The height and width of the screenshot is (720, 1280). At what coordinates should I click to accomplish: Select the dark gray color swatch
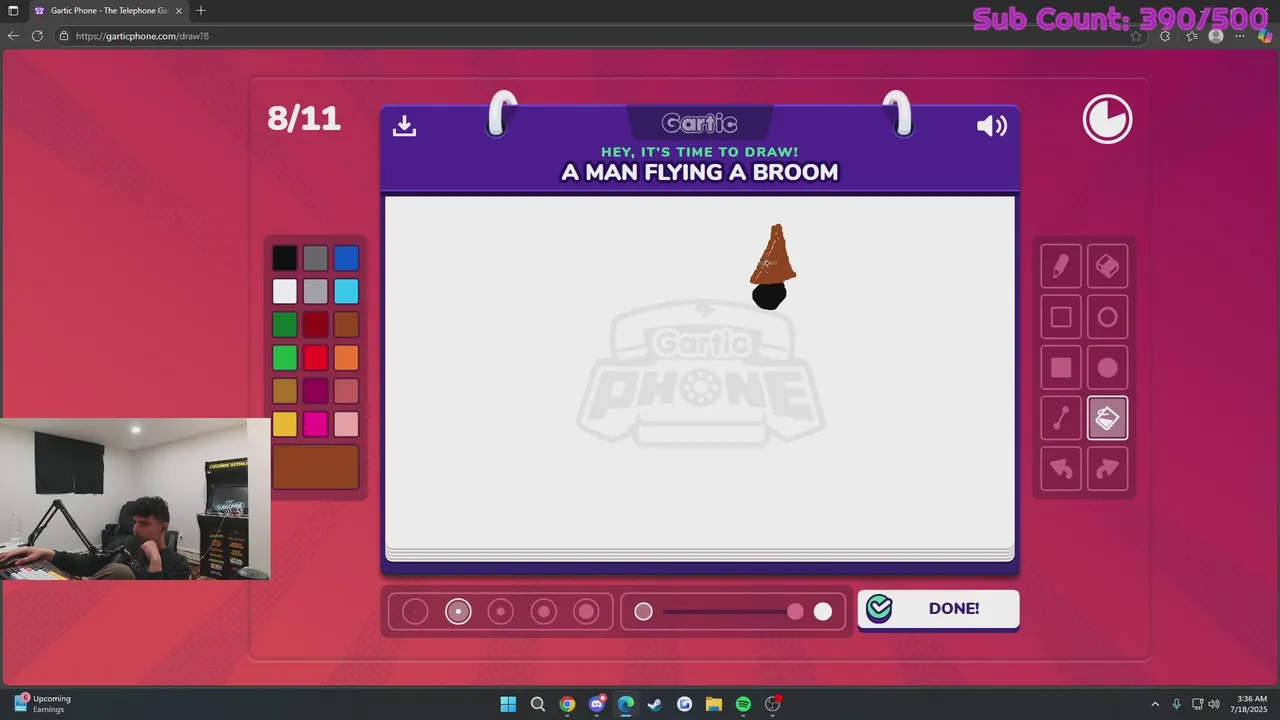[x=315, y=258]
